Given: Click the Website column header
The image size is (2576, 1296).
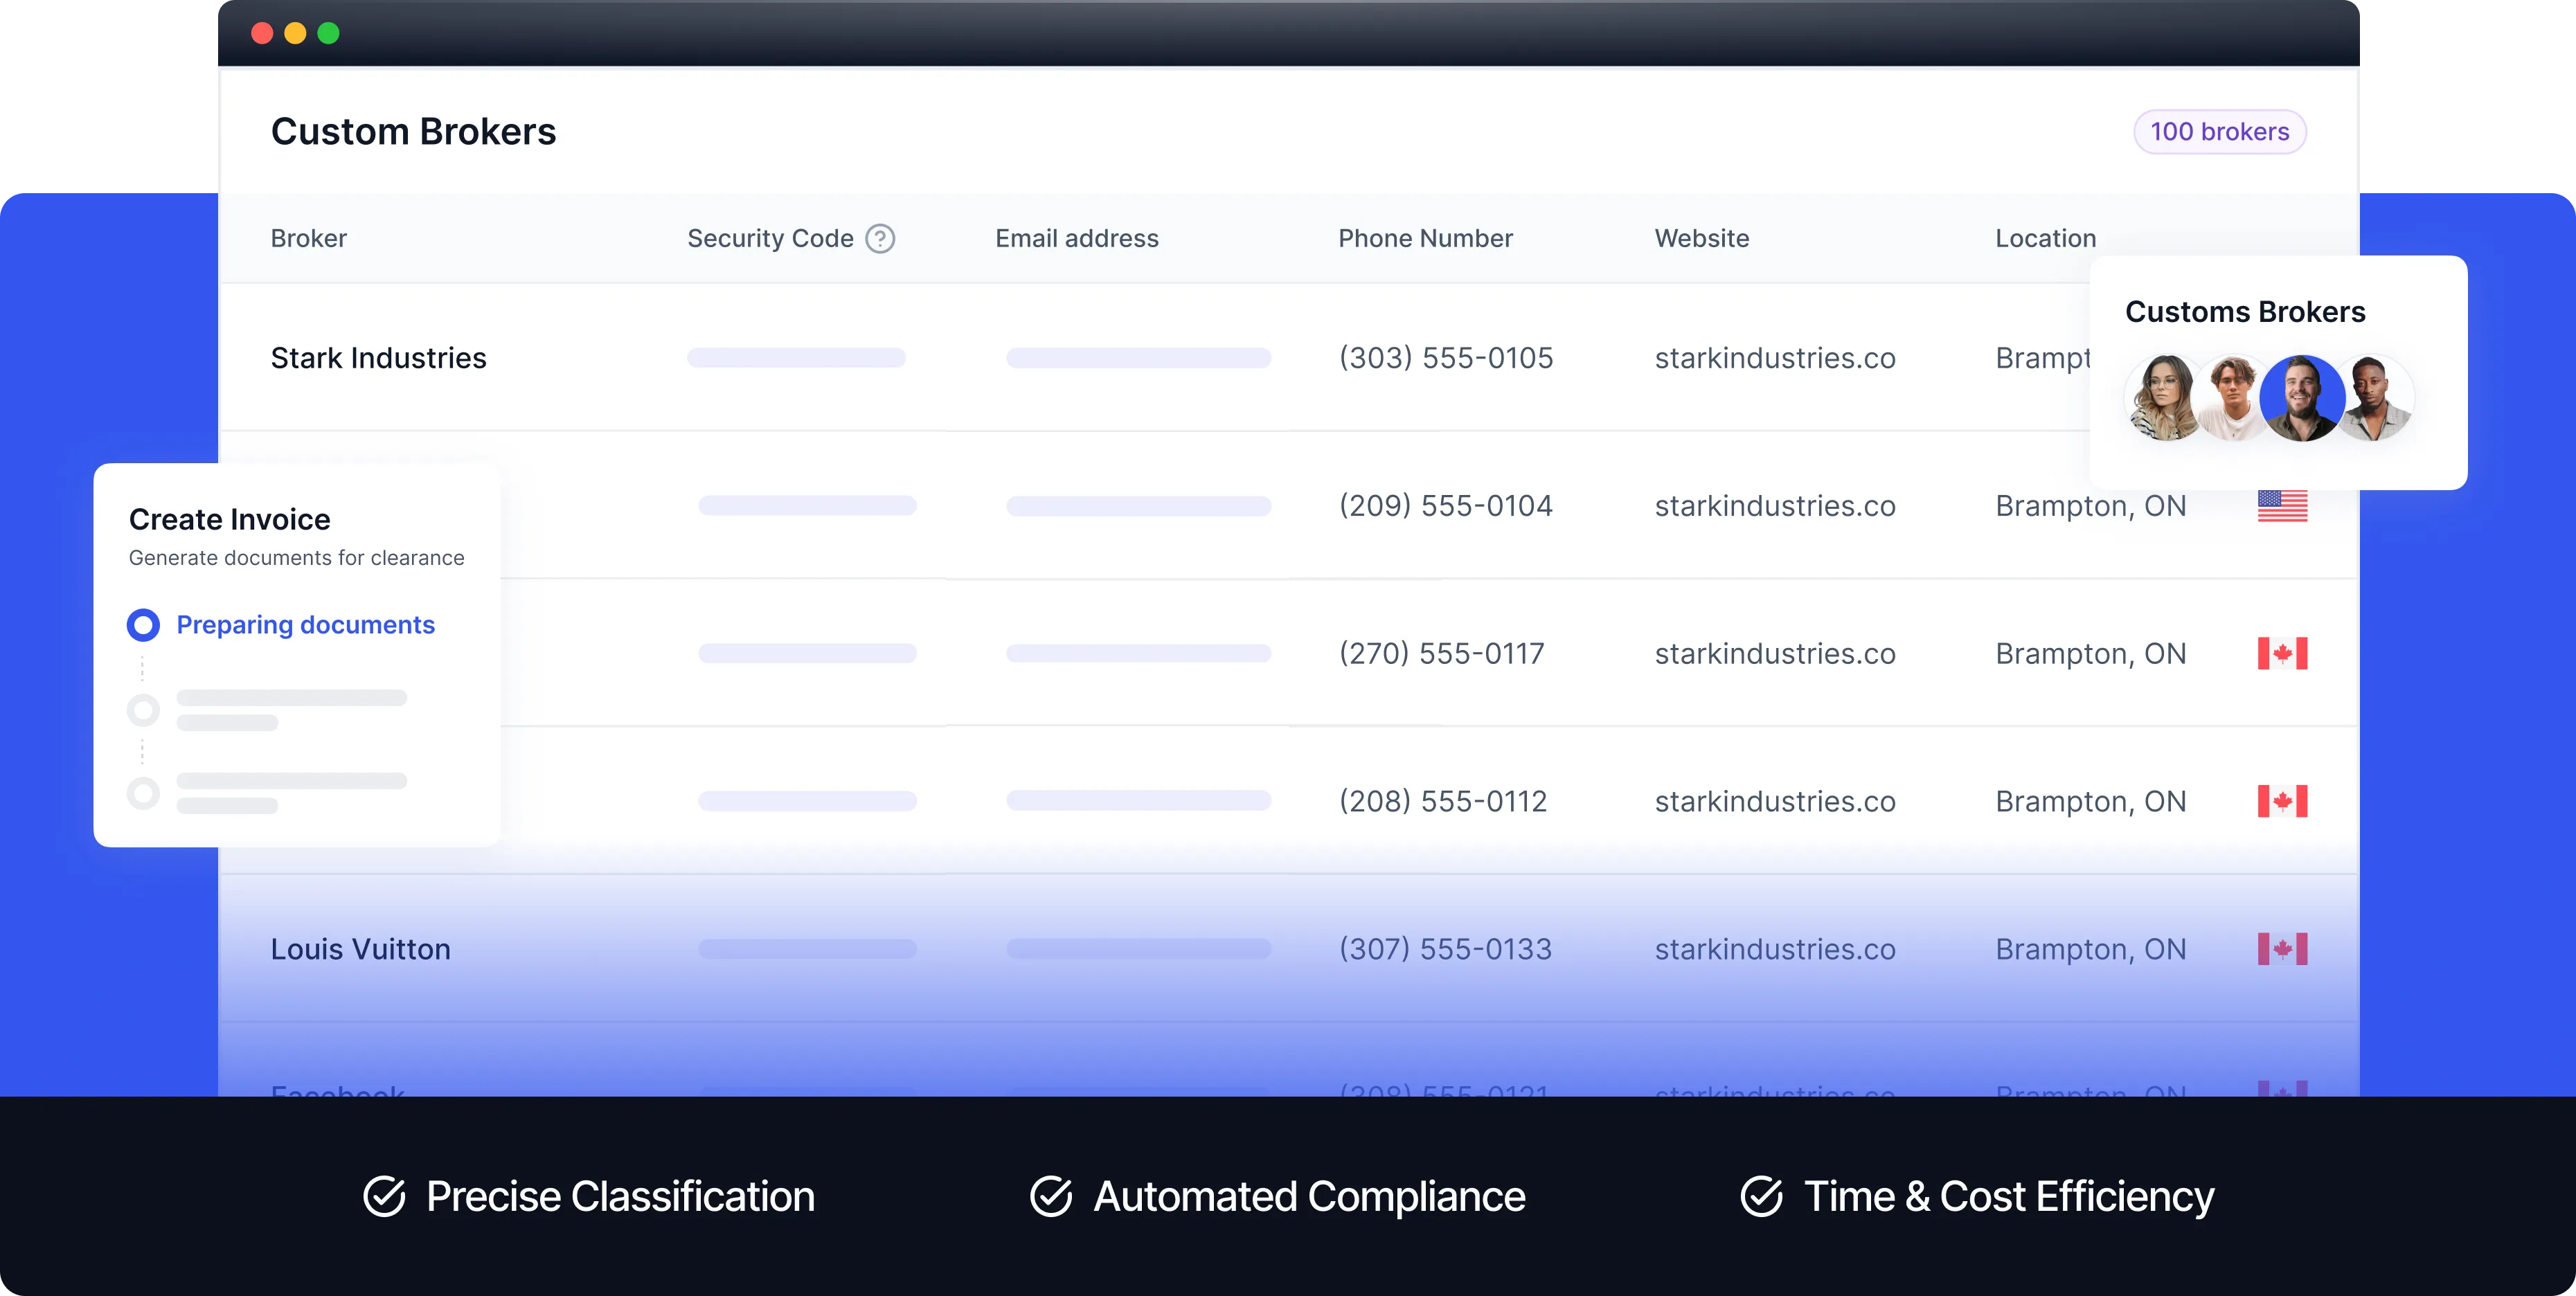Looking at the screenshot, I should click(1701, 238).
